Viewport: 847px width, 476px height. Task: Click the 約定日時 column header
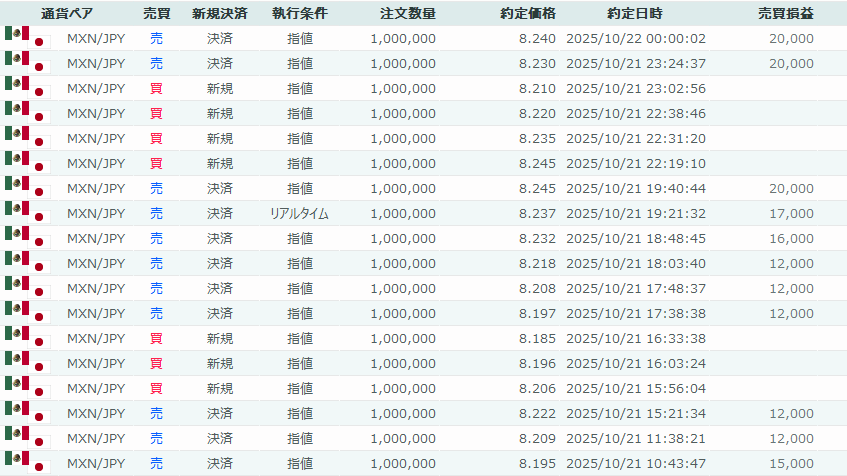pos(634,14)
